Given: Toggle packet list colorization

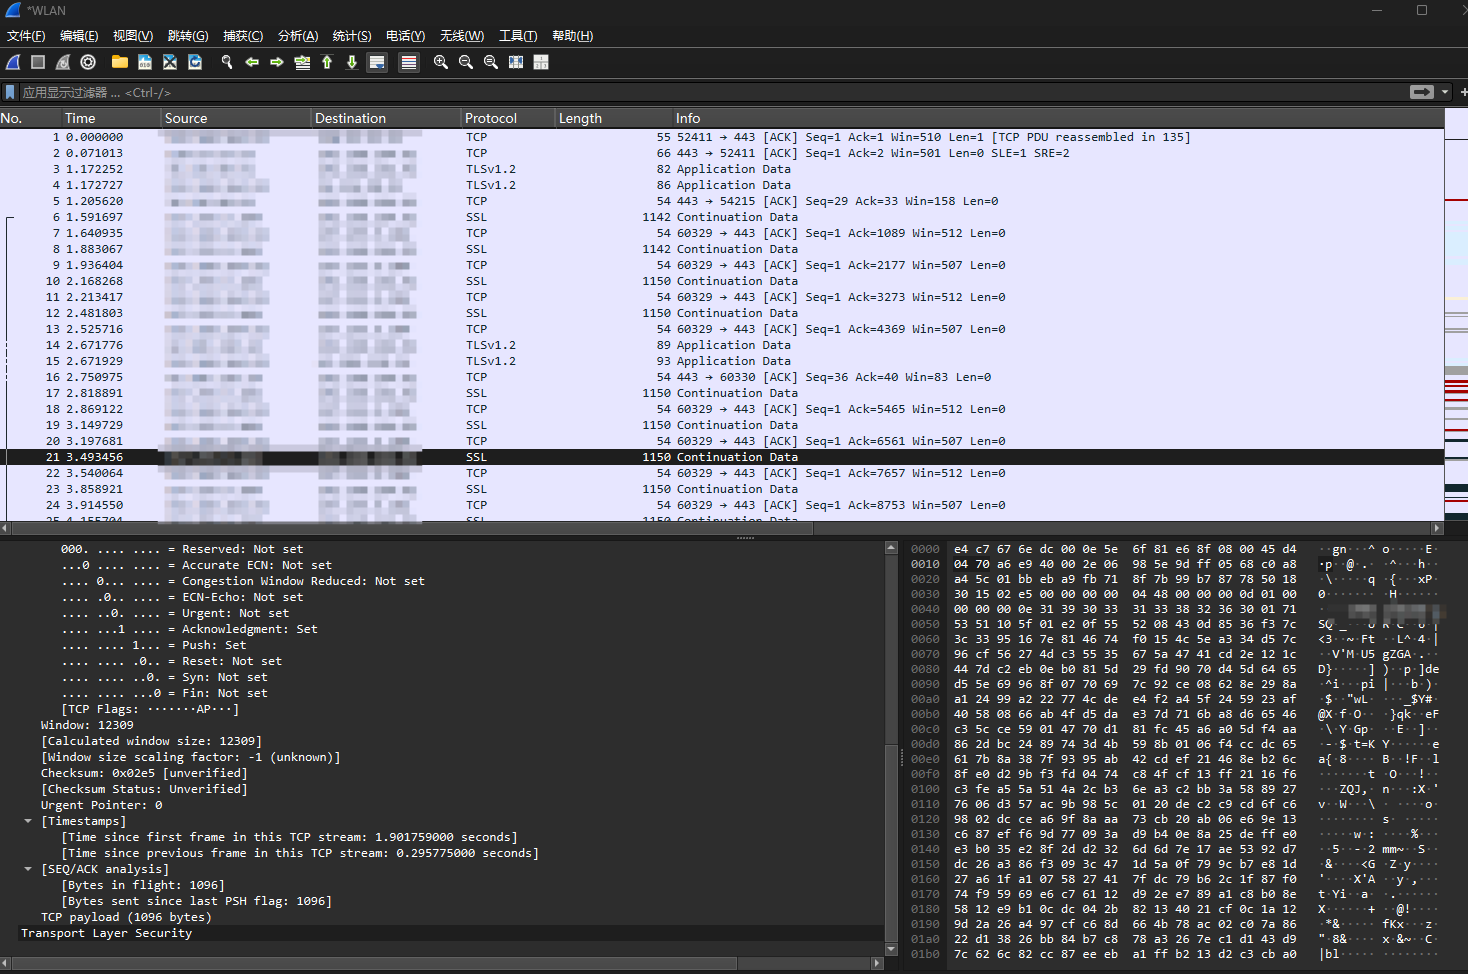Looking at the screenshot, I should click(408, 62).
